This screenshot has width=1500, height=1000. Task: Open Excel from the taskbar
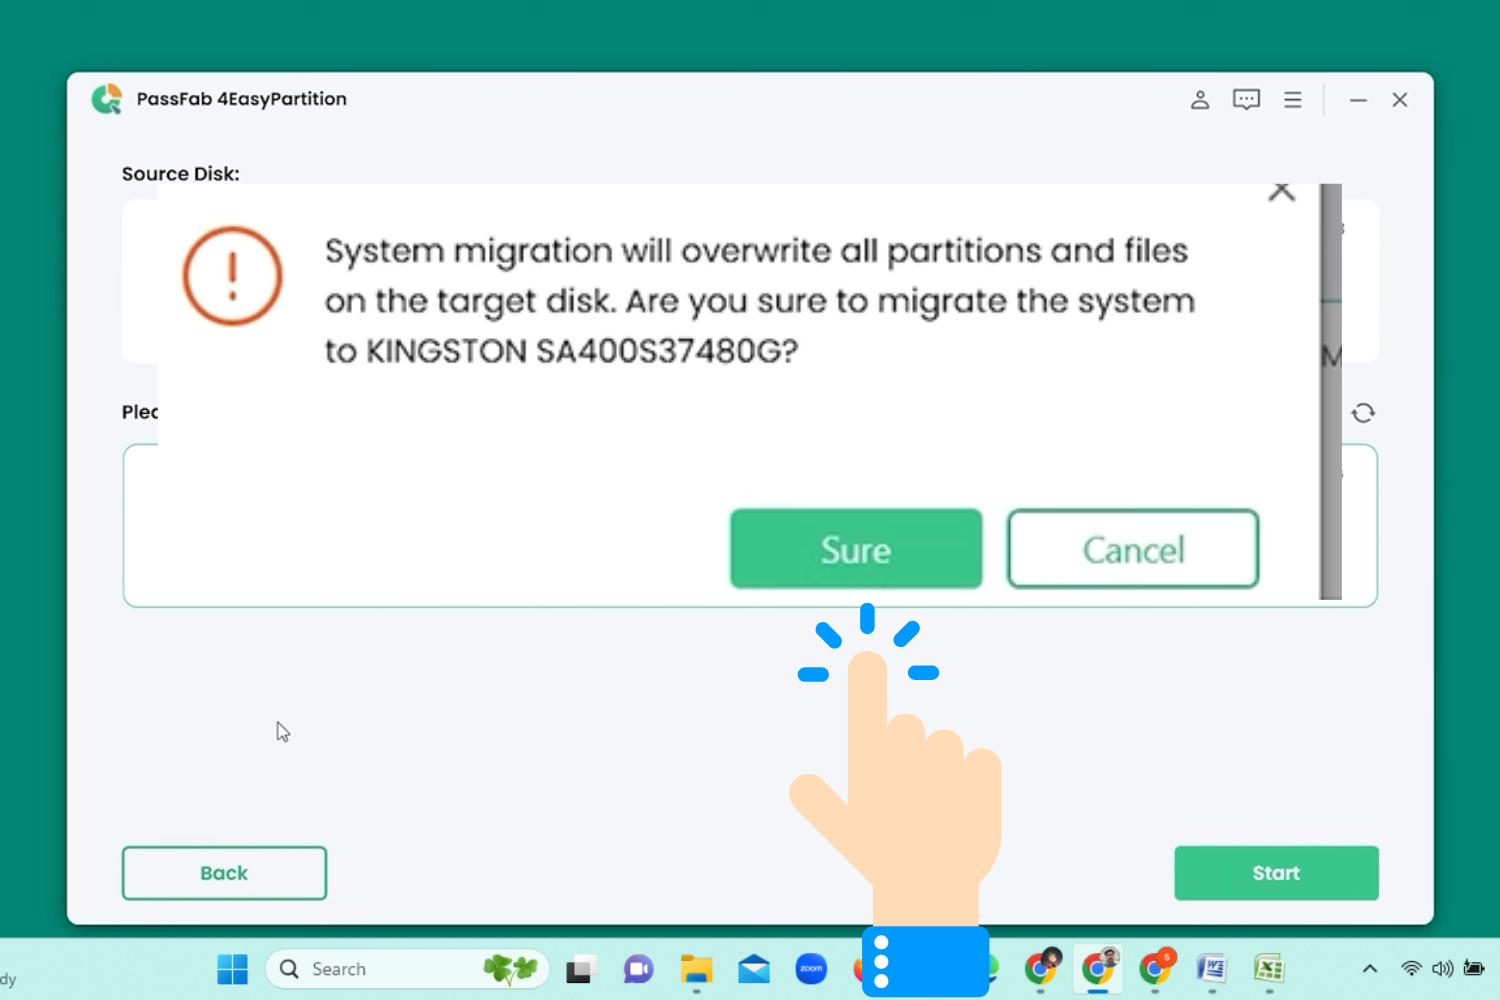(1269, 969)
